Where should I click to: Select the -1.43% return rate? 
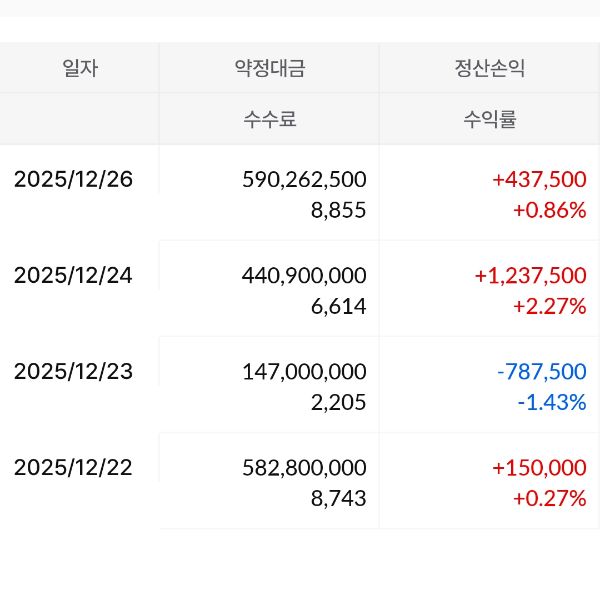(x=551, y=403)
